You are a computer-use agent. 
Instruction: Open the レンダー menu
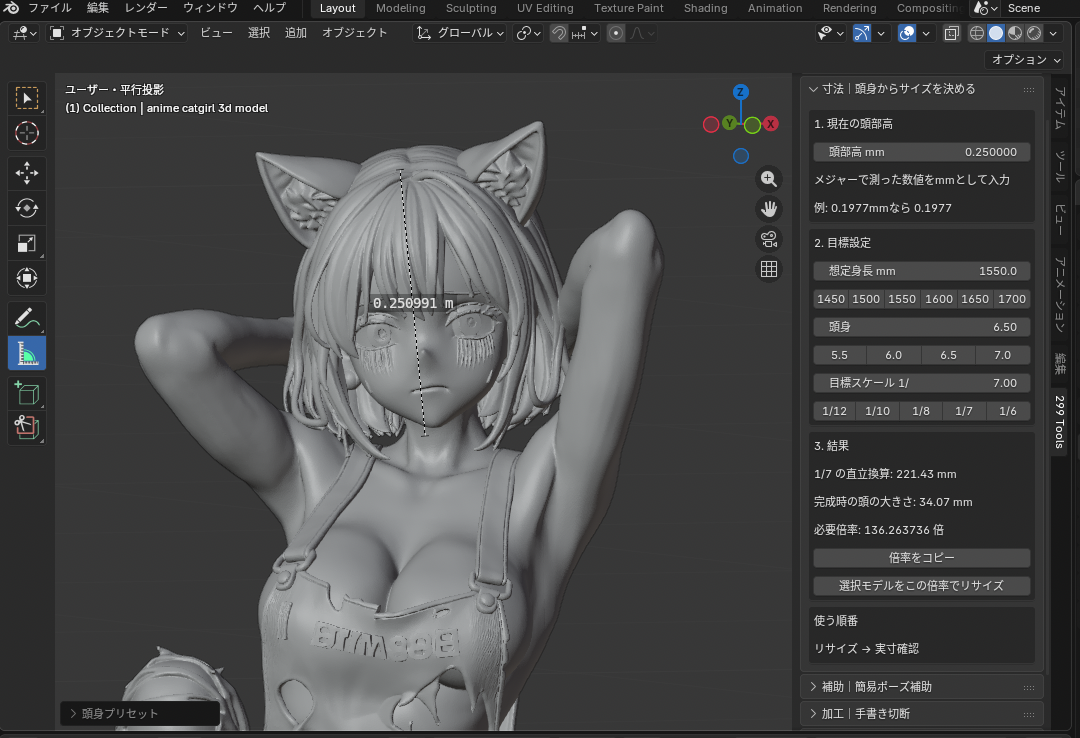[146, 8]
